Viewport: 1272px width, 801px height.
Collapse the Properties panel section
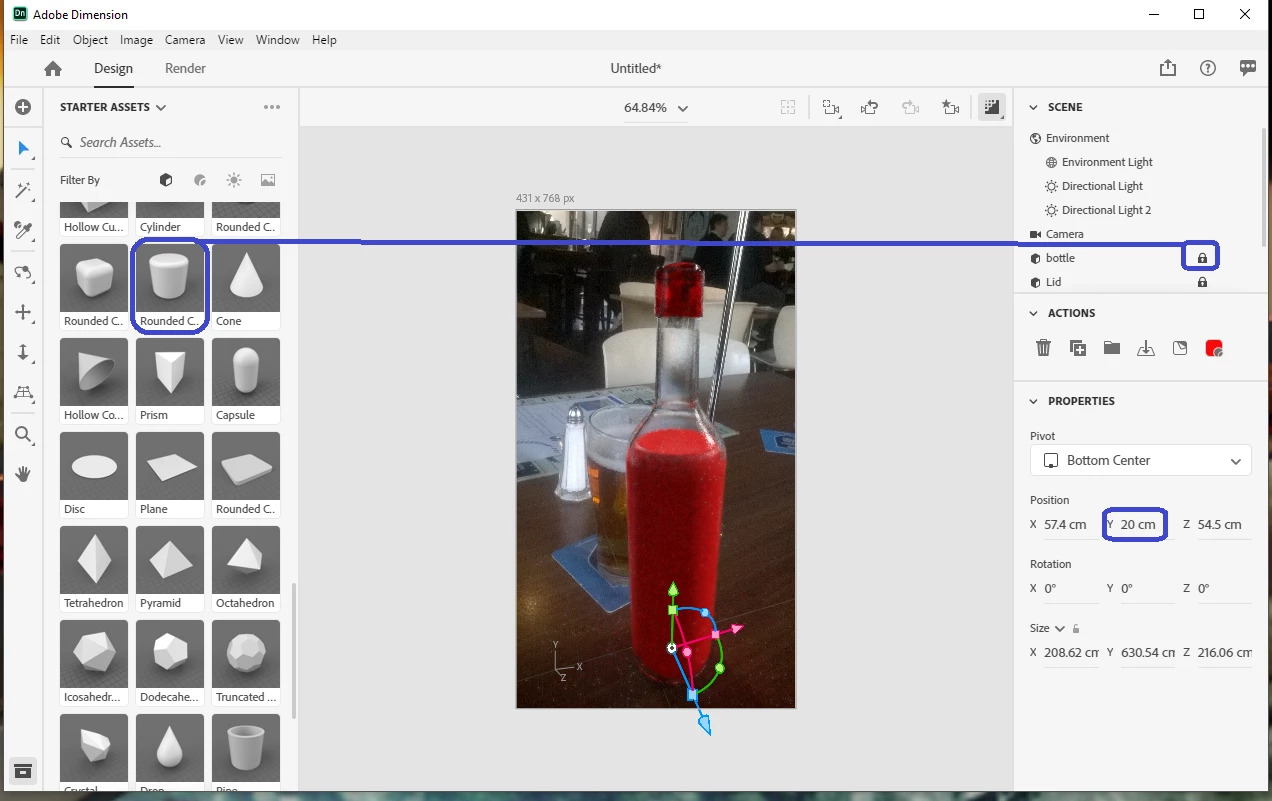point(1034,401)
